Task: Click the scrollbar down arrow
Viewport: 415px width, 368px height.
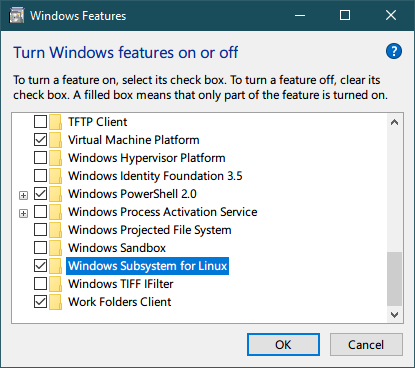Action: (394, 315)
